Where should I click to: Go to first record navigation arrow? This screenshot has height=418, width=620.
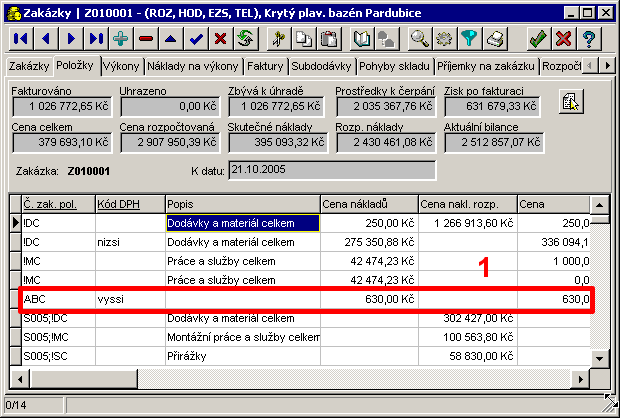point(20,39)
